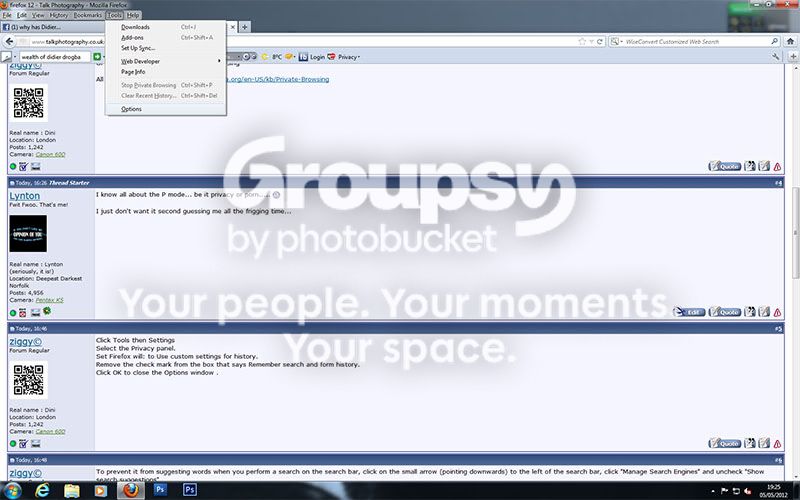800x500 pixels.
Task: Select Options in the Tools menu
Action: click(166, 109)
